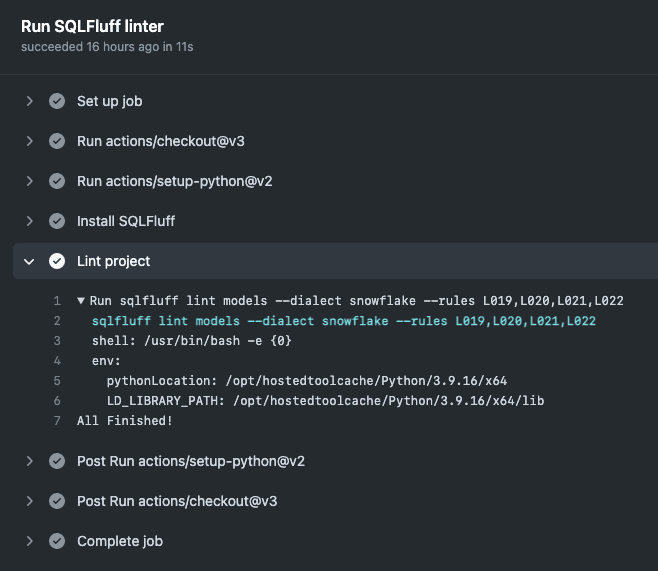This screenshot has height=571, width=658.
Task: Click log line number 2
Action: (58, 321)
